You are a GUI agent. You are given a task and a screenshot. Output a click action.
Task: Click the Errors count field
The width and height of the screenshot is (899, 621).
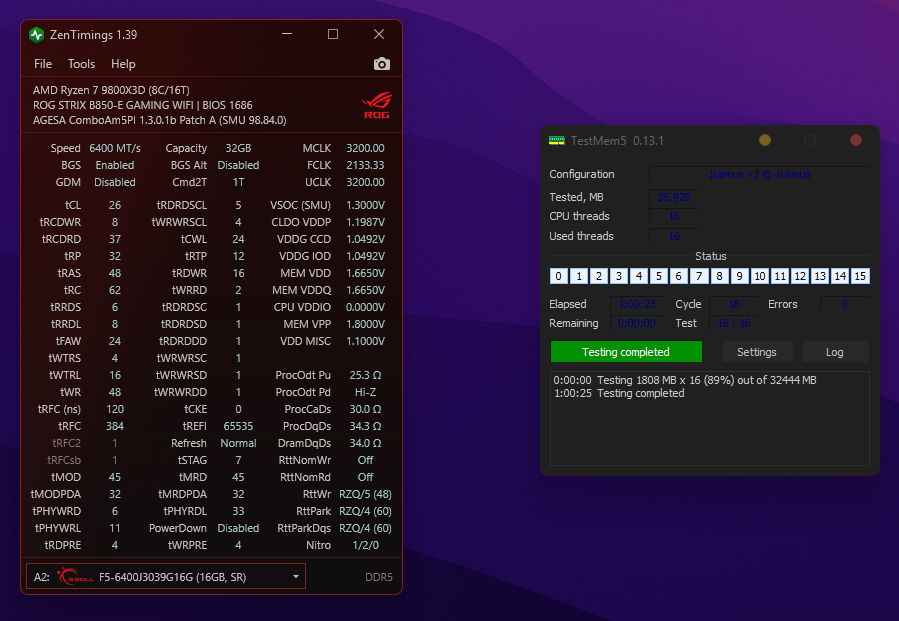844,304
